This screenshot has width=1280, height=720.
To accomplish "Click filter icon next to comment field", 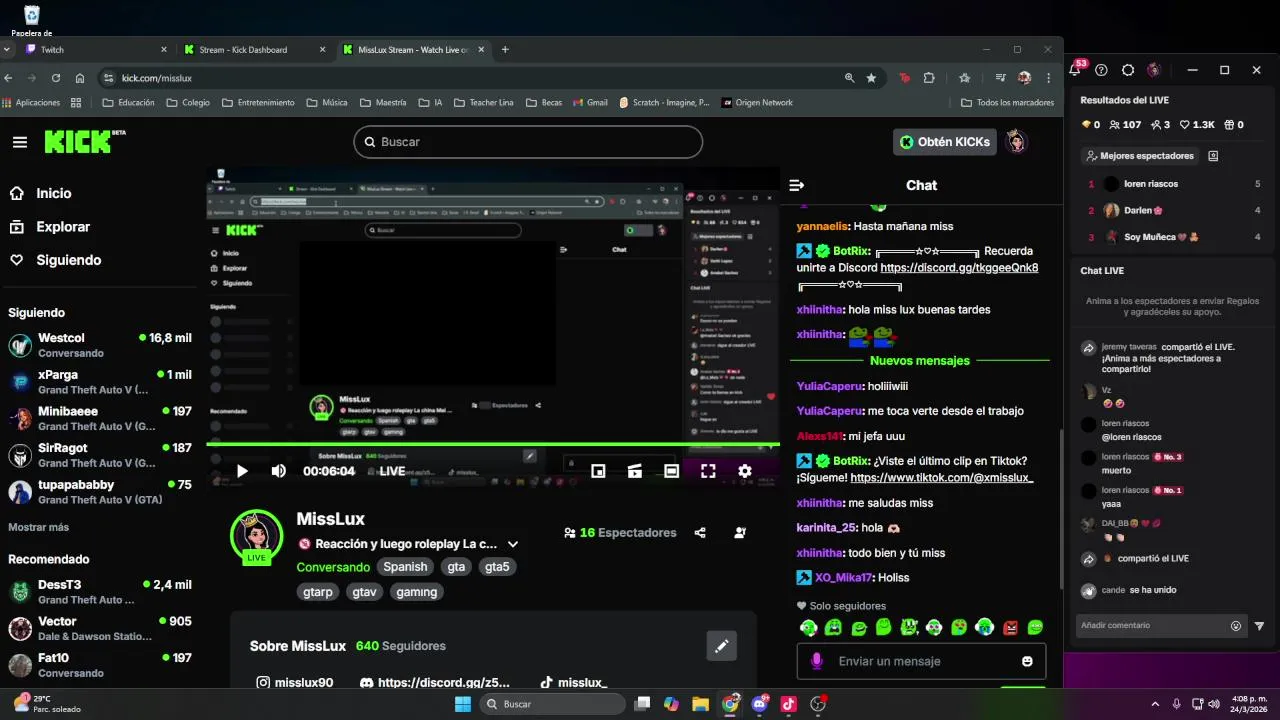I will coord(1259,626).
